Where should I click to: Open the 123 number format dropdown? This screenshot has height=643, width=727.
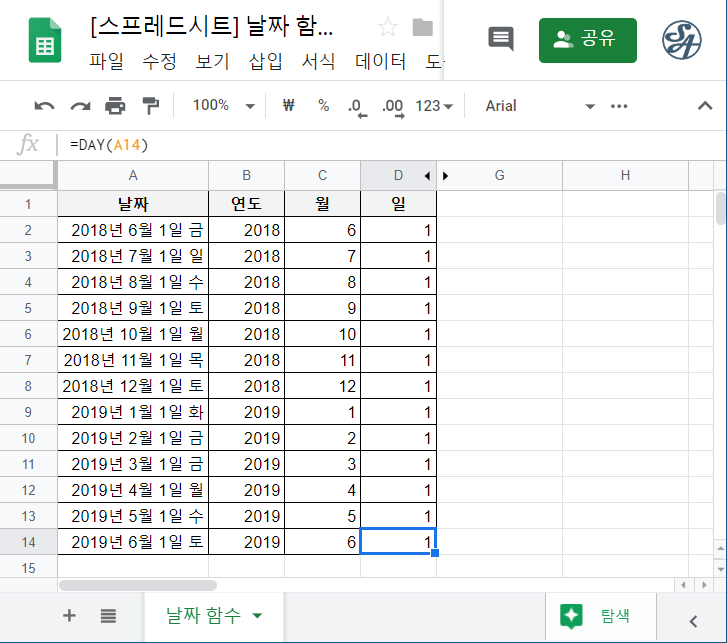coord(434,106)
